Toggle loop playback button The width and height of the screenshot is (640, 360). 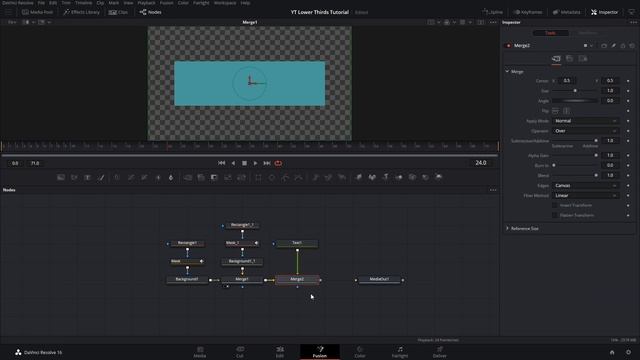point(278,163)
